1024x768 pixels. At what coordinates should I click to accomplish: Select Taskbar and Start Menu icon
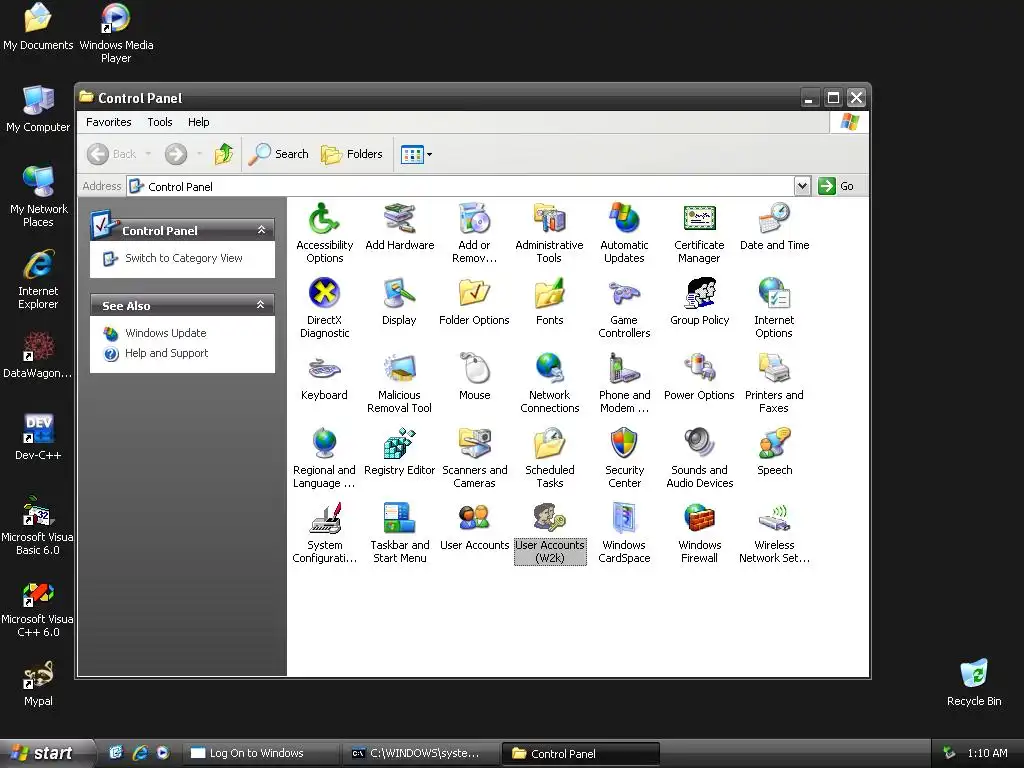click(400, 533)
